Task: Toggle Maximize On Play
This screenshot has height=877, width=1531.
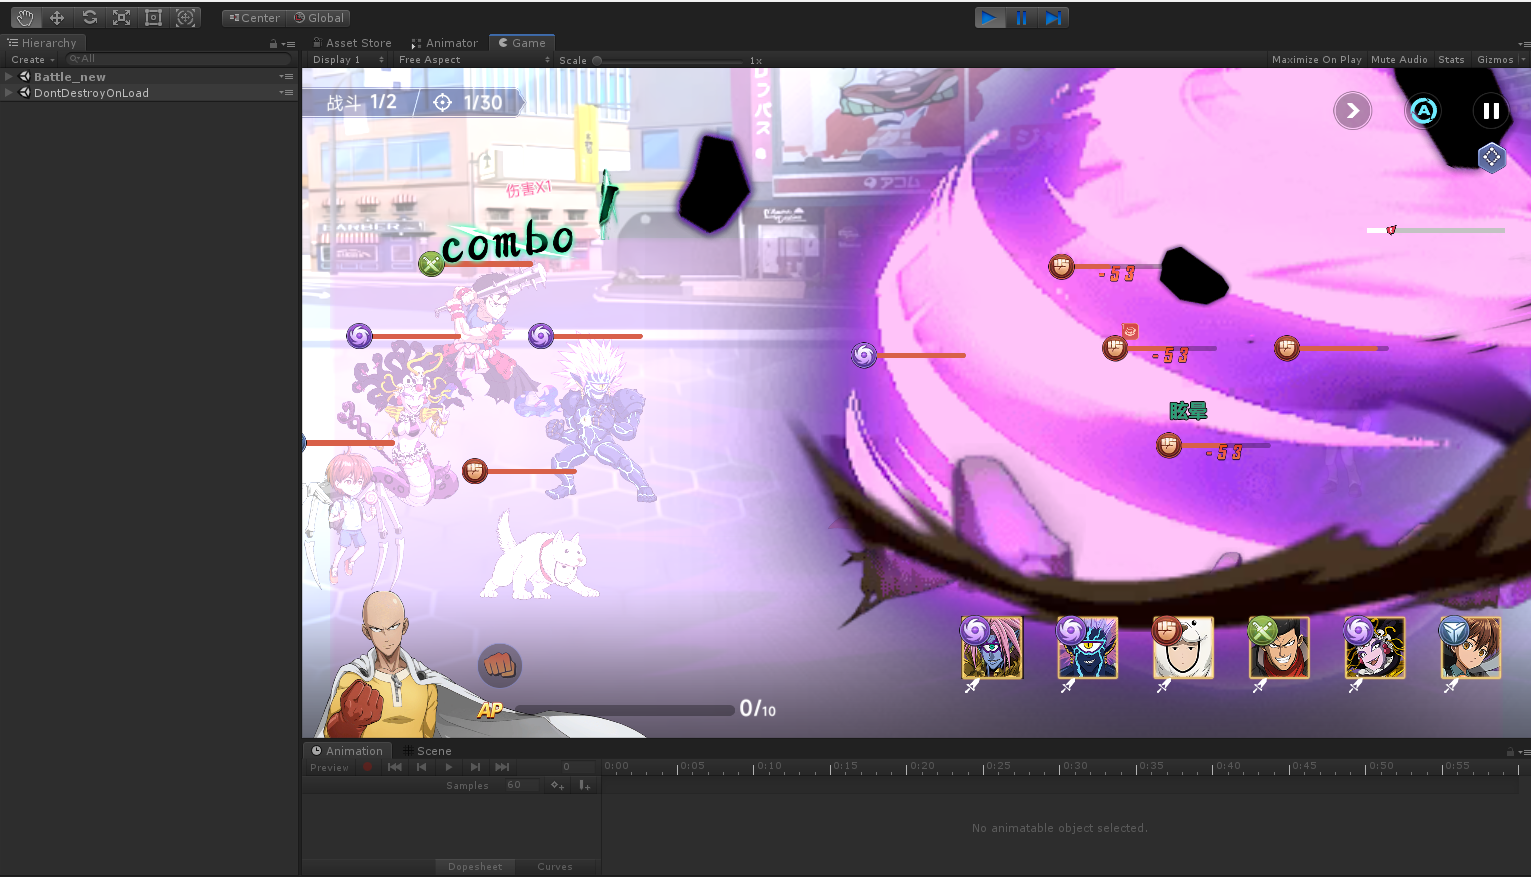Action: (x=1316, y=60)
